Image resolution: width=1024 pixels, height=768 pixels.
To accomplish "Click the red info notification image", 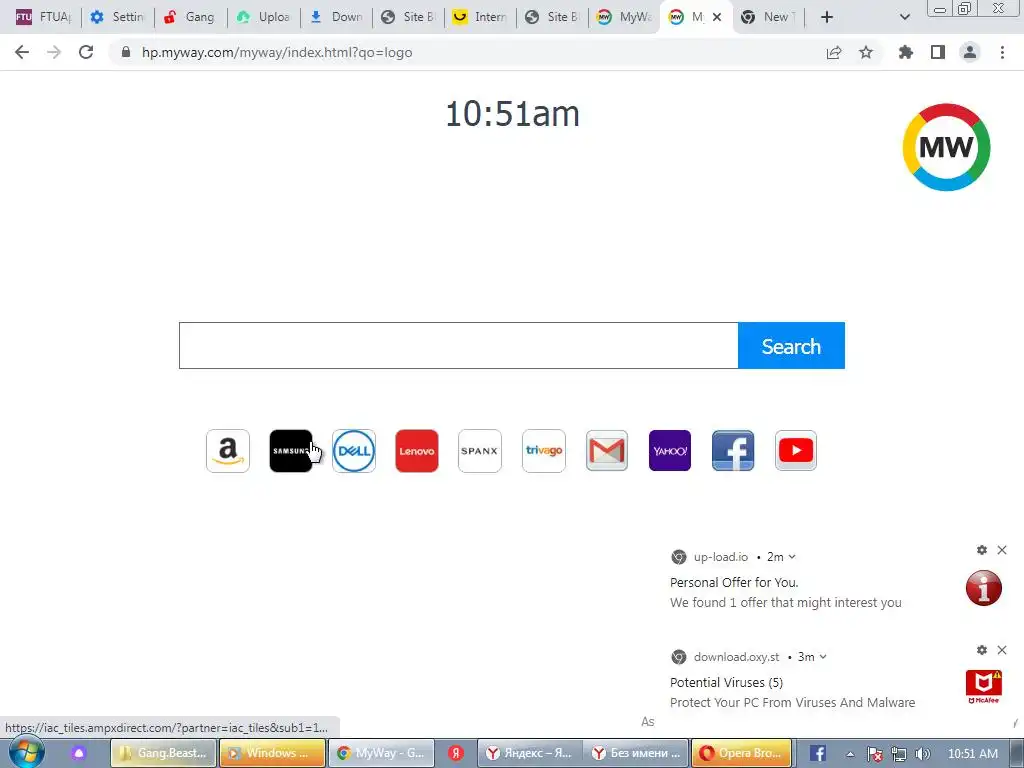I will click(984, 588).
